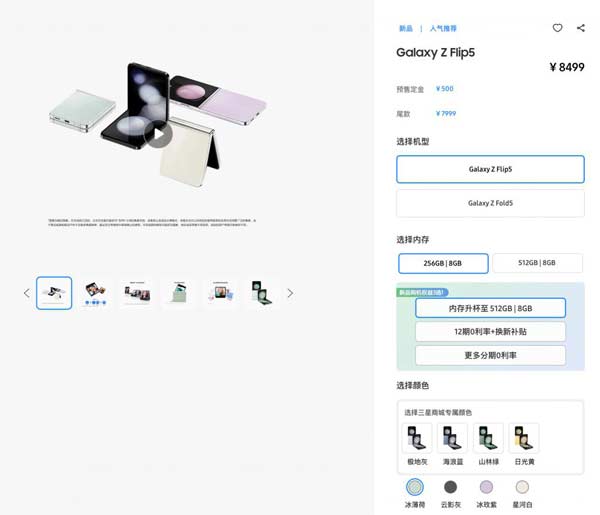Select 12期0利率+换新补贴 offer
This screenshot has width=600, height=515.
[x=490, y=332]
